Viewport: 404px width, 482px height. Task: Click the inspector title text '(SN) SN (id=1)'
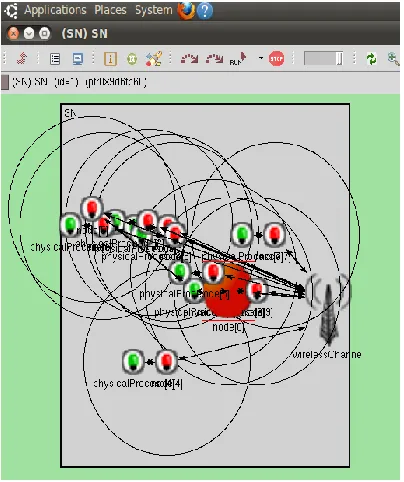coord(45,82)
